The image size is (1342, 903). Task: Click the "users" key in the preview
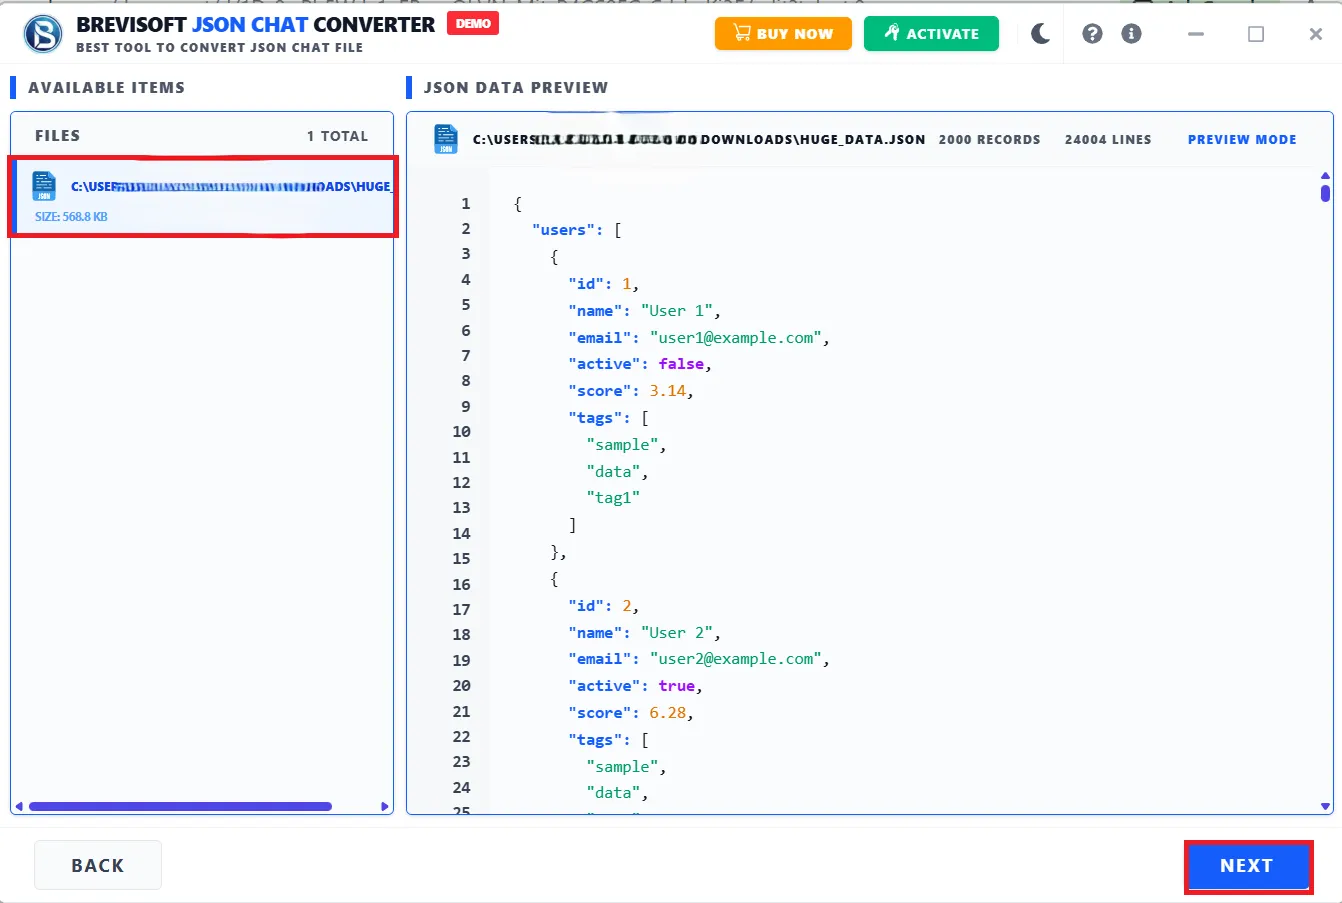(x=563, y=230)
